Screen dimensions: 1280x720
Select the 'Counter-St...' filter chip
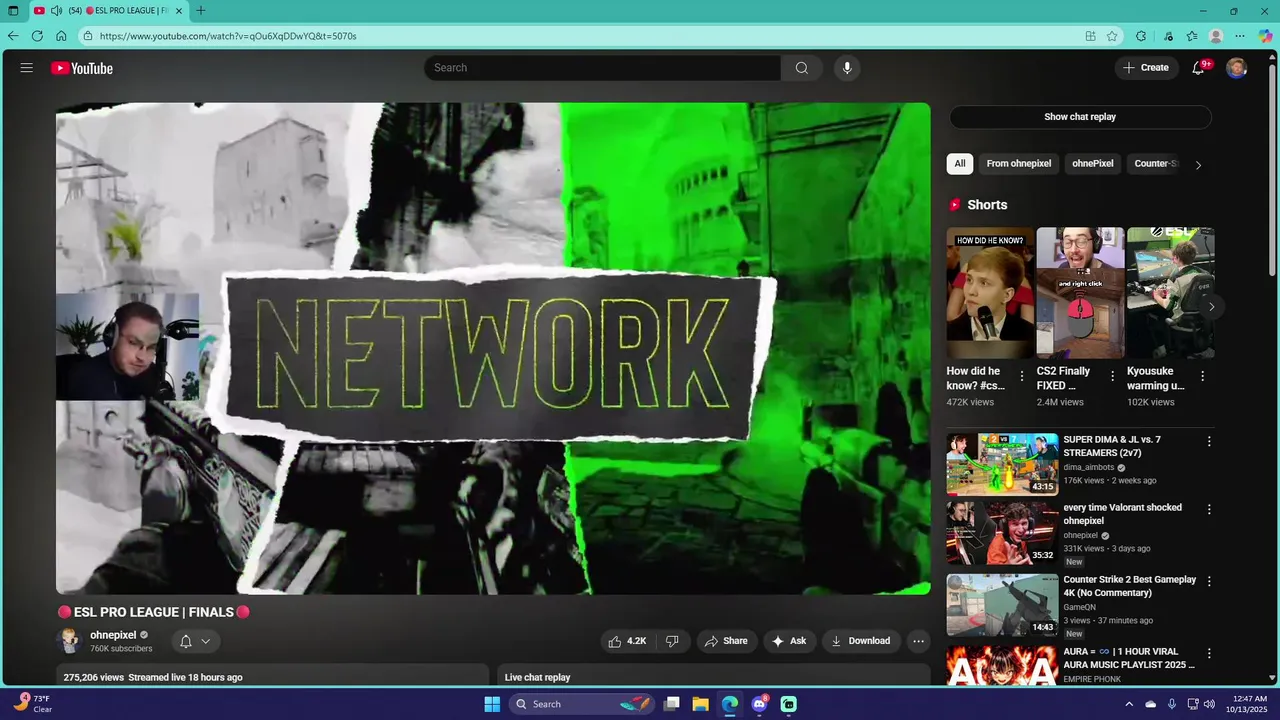pos(1156,164)
